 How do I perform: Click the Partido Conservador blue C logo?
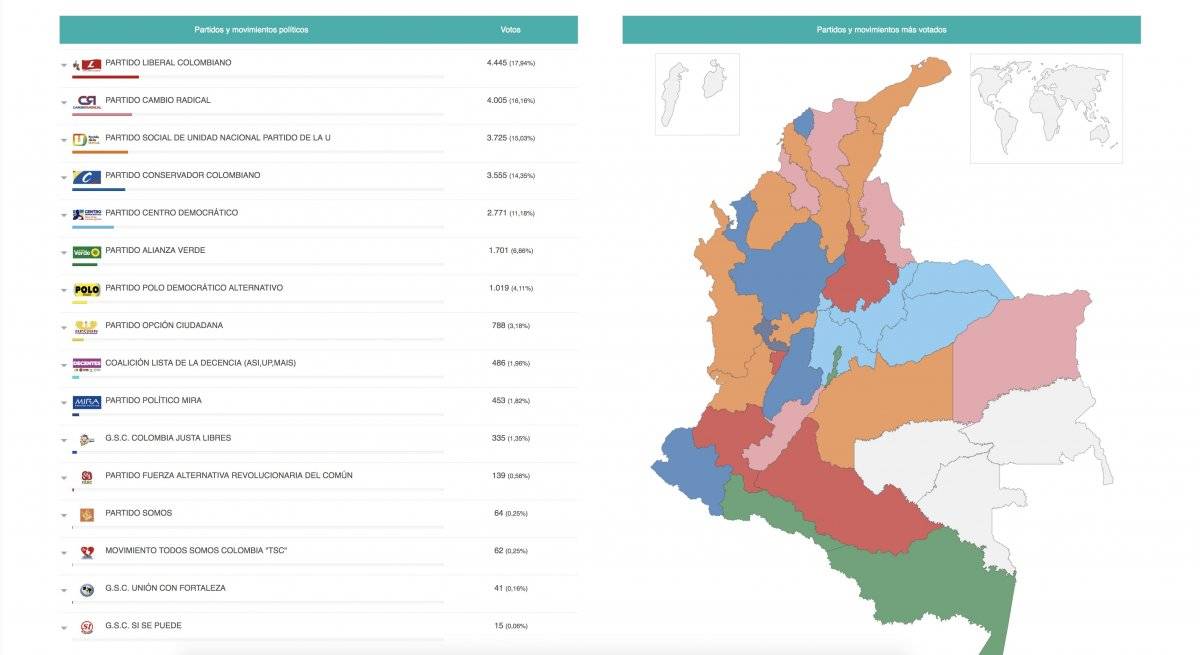click(87, 176)
